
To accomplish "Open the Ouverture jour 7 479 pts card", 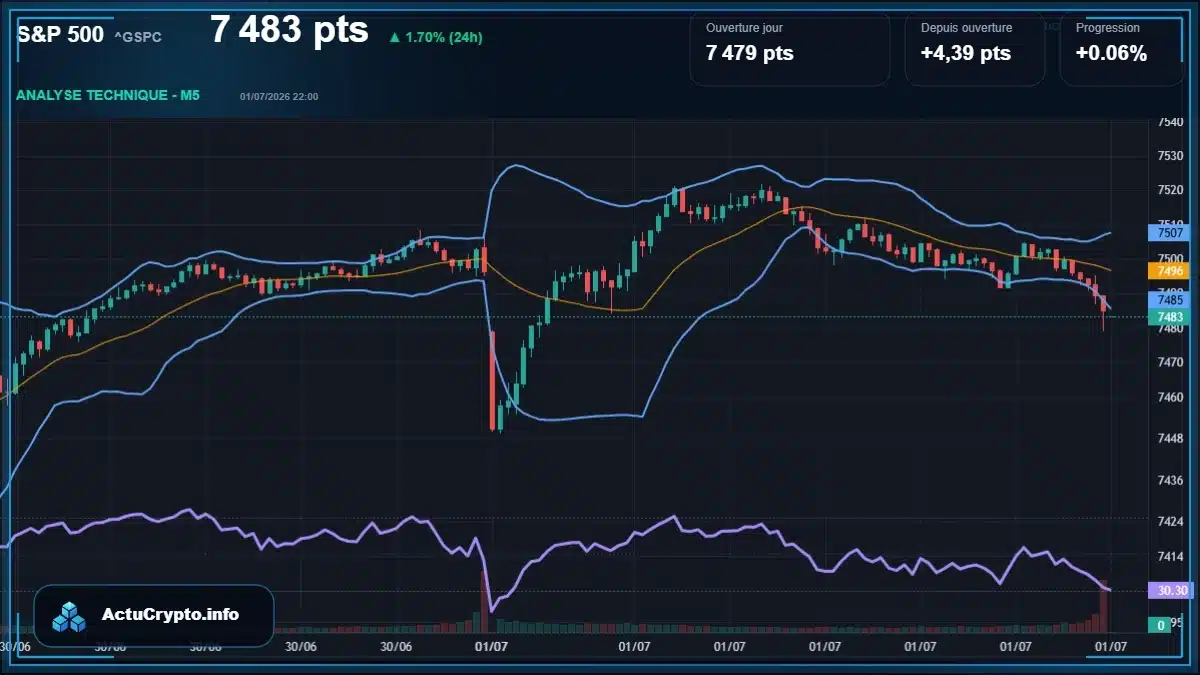I will pos(789,49).
